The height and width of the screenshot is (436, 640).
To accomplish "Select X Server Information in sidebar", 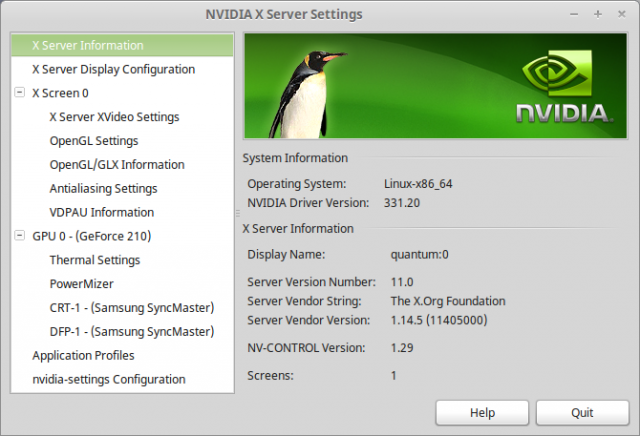I will click(x=87, y=45).
